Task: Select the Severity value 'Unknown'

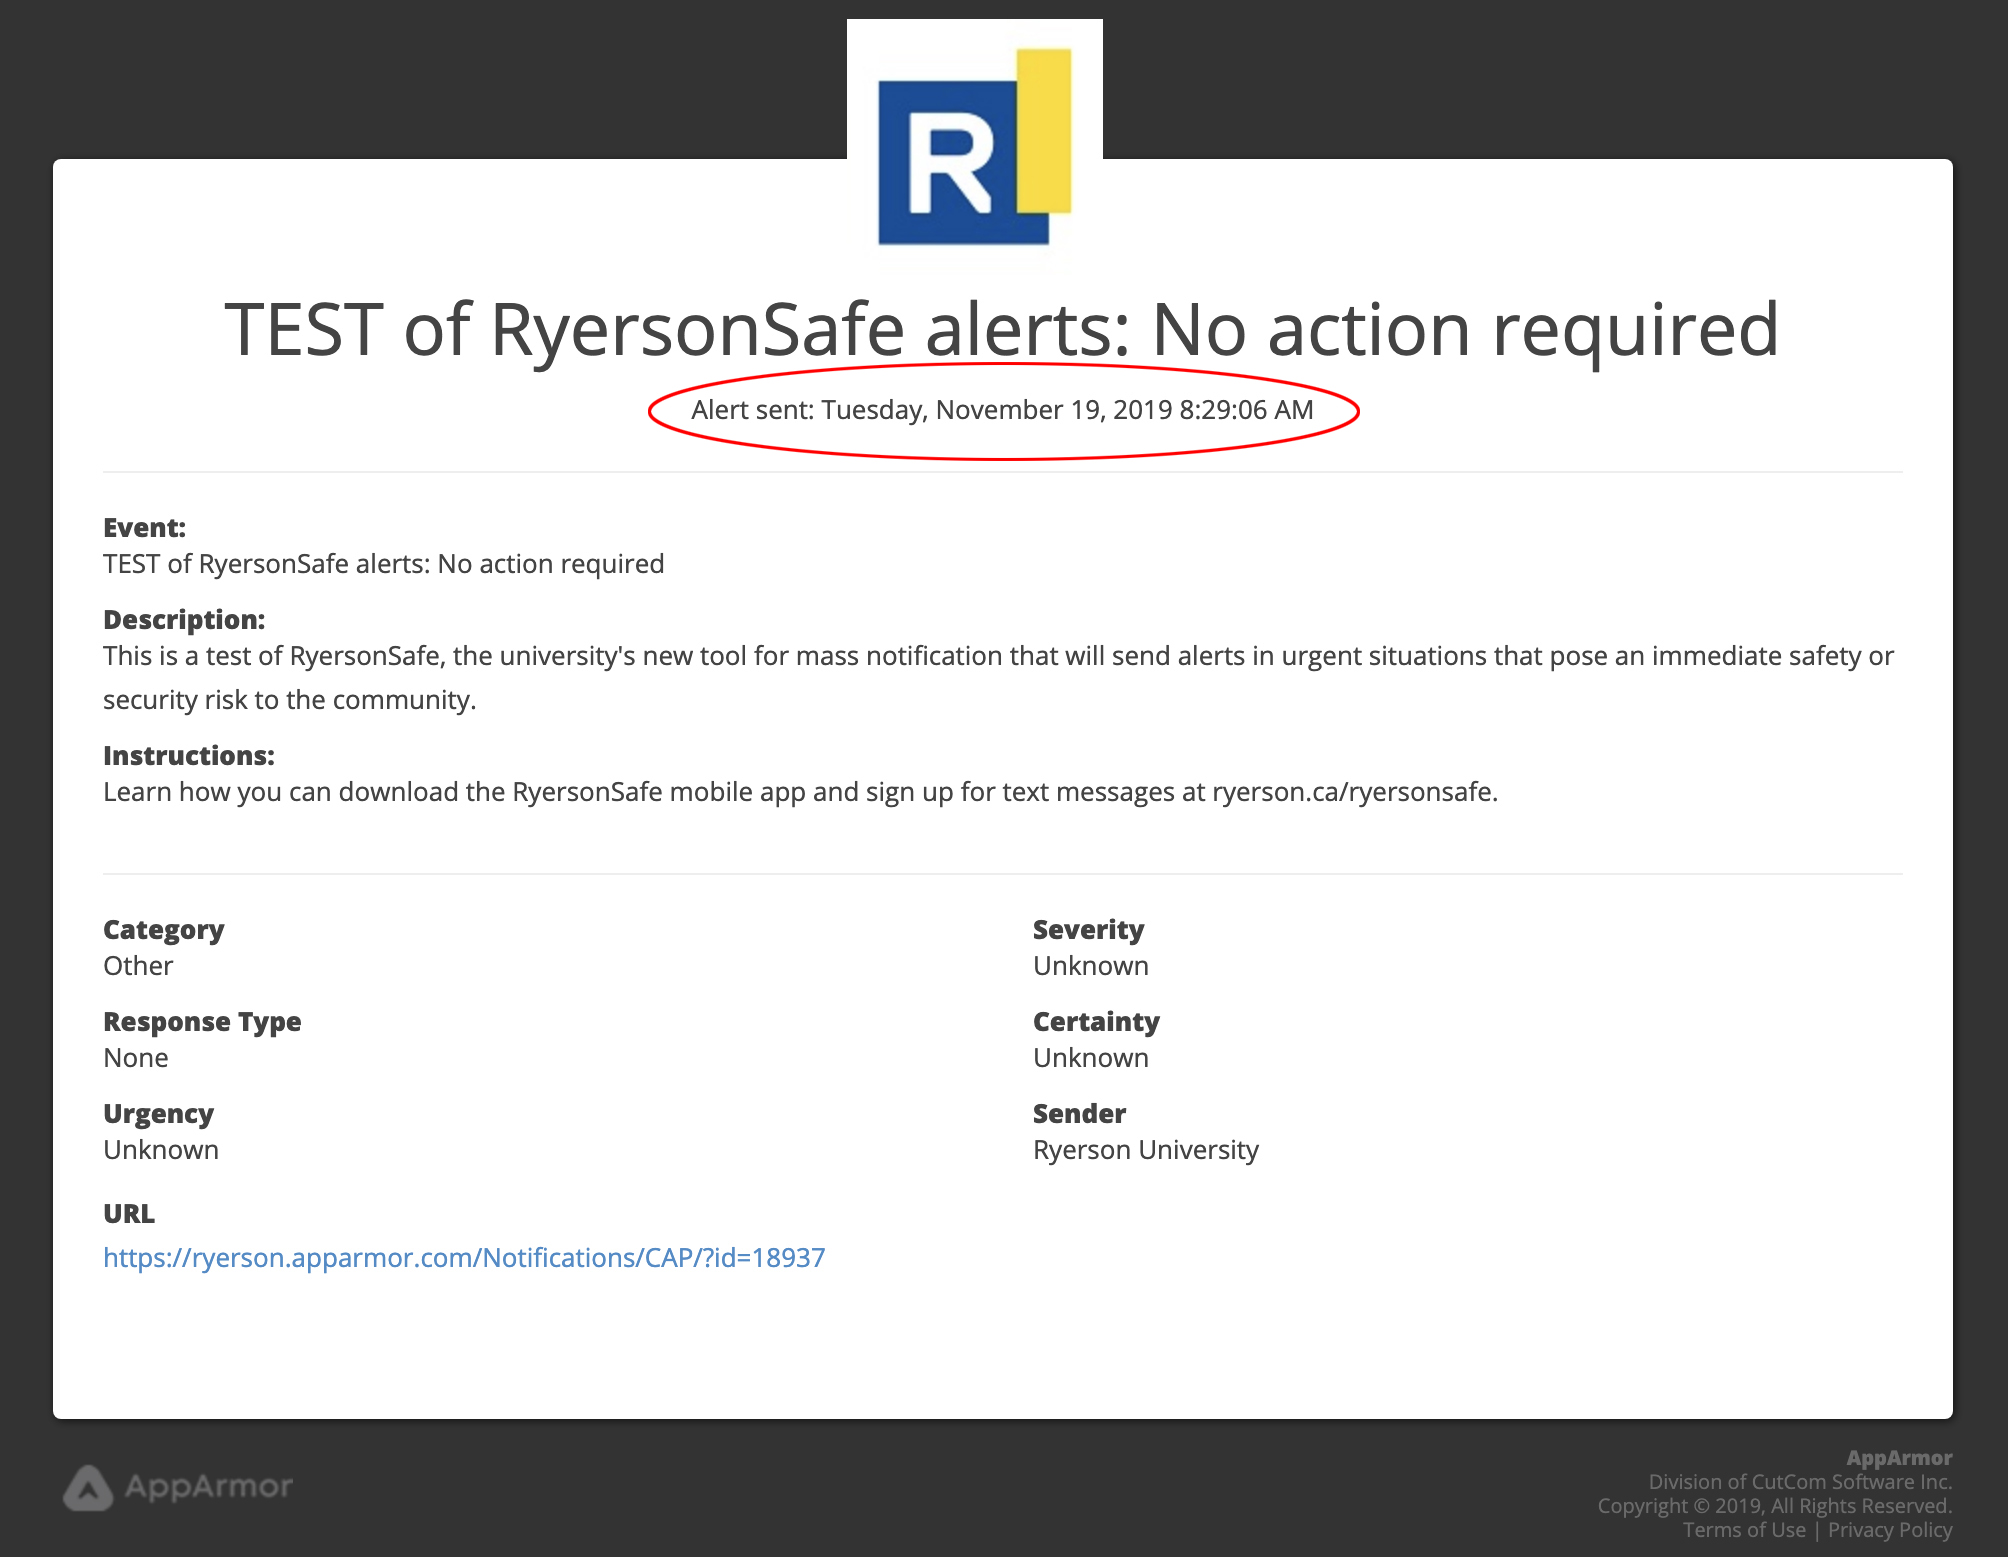Action: (1090, 965)
